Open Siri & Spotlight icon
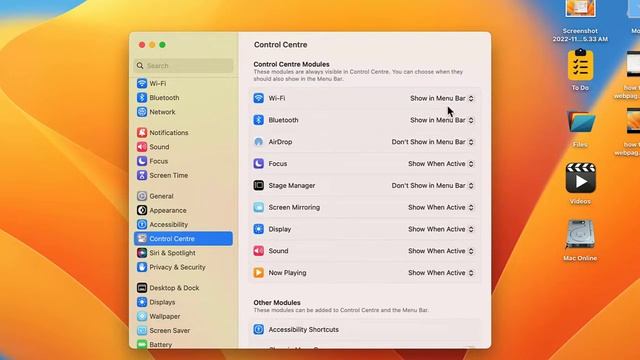640x360 pixels. [x=142, y=253]
